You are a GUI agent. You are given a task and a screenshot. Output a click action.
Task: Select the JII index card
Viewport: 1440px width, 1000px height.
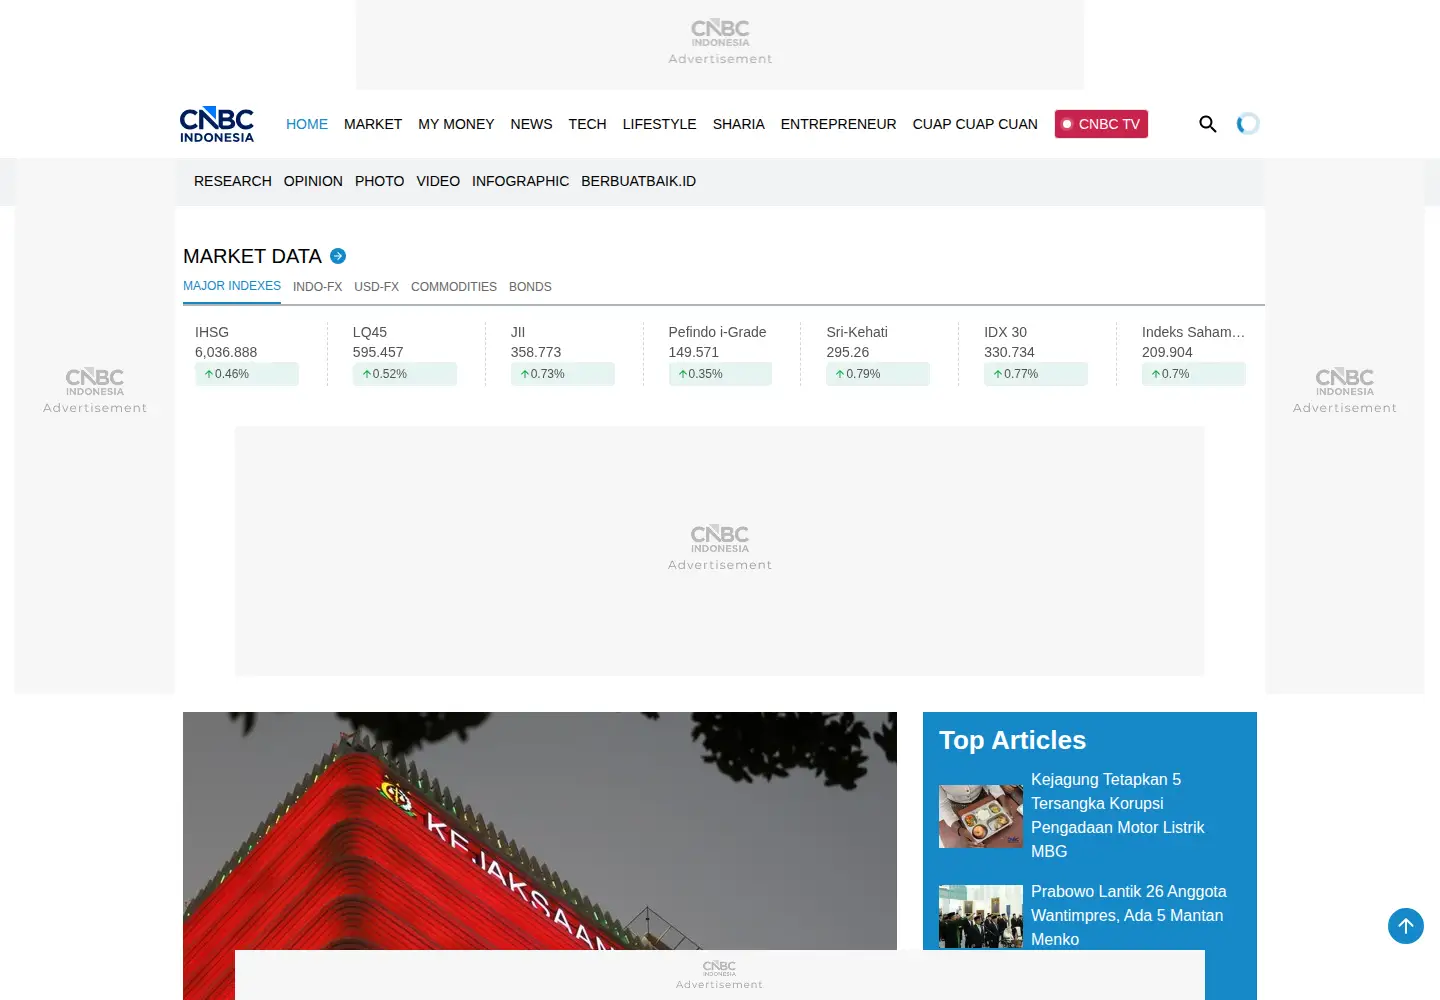563,354
